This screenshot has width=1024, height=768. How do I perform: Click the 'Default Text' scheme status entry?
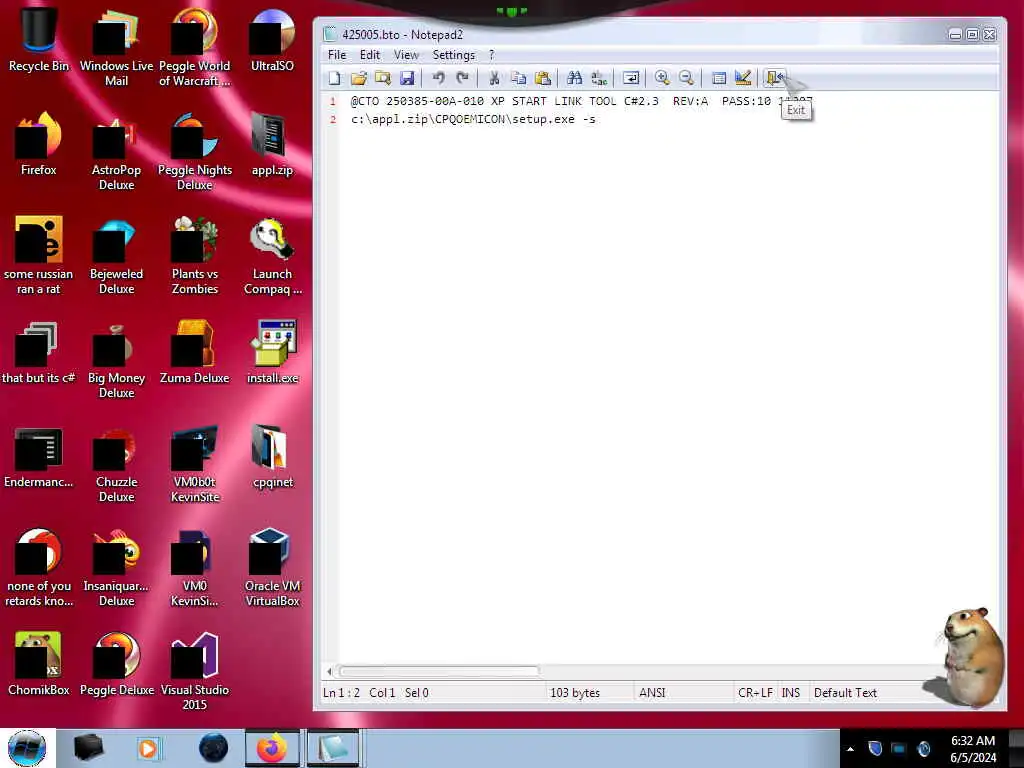coord(845,693)
